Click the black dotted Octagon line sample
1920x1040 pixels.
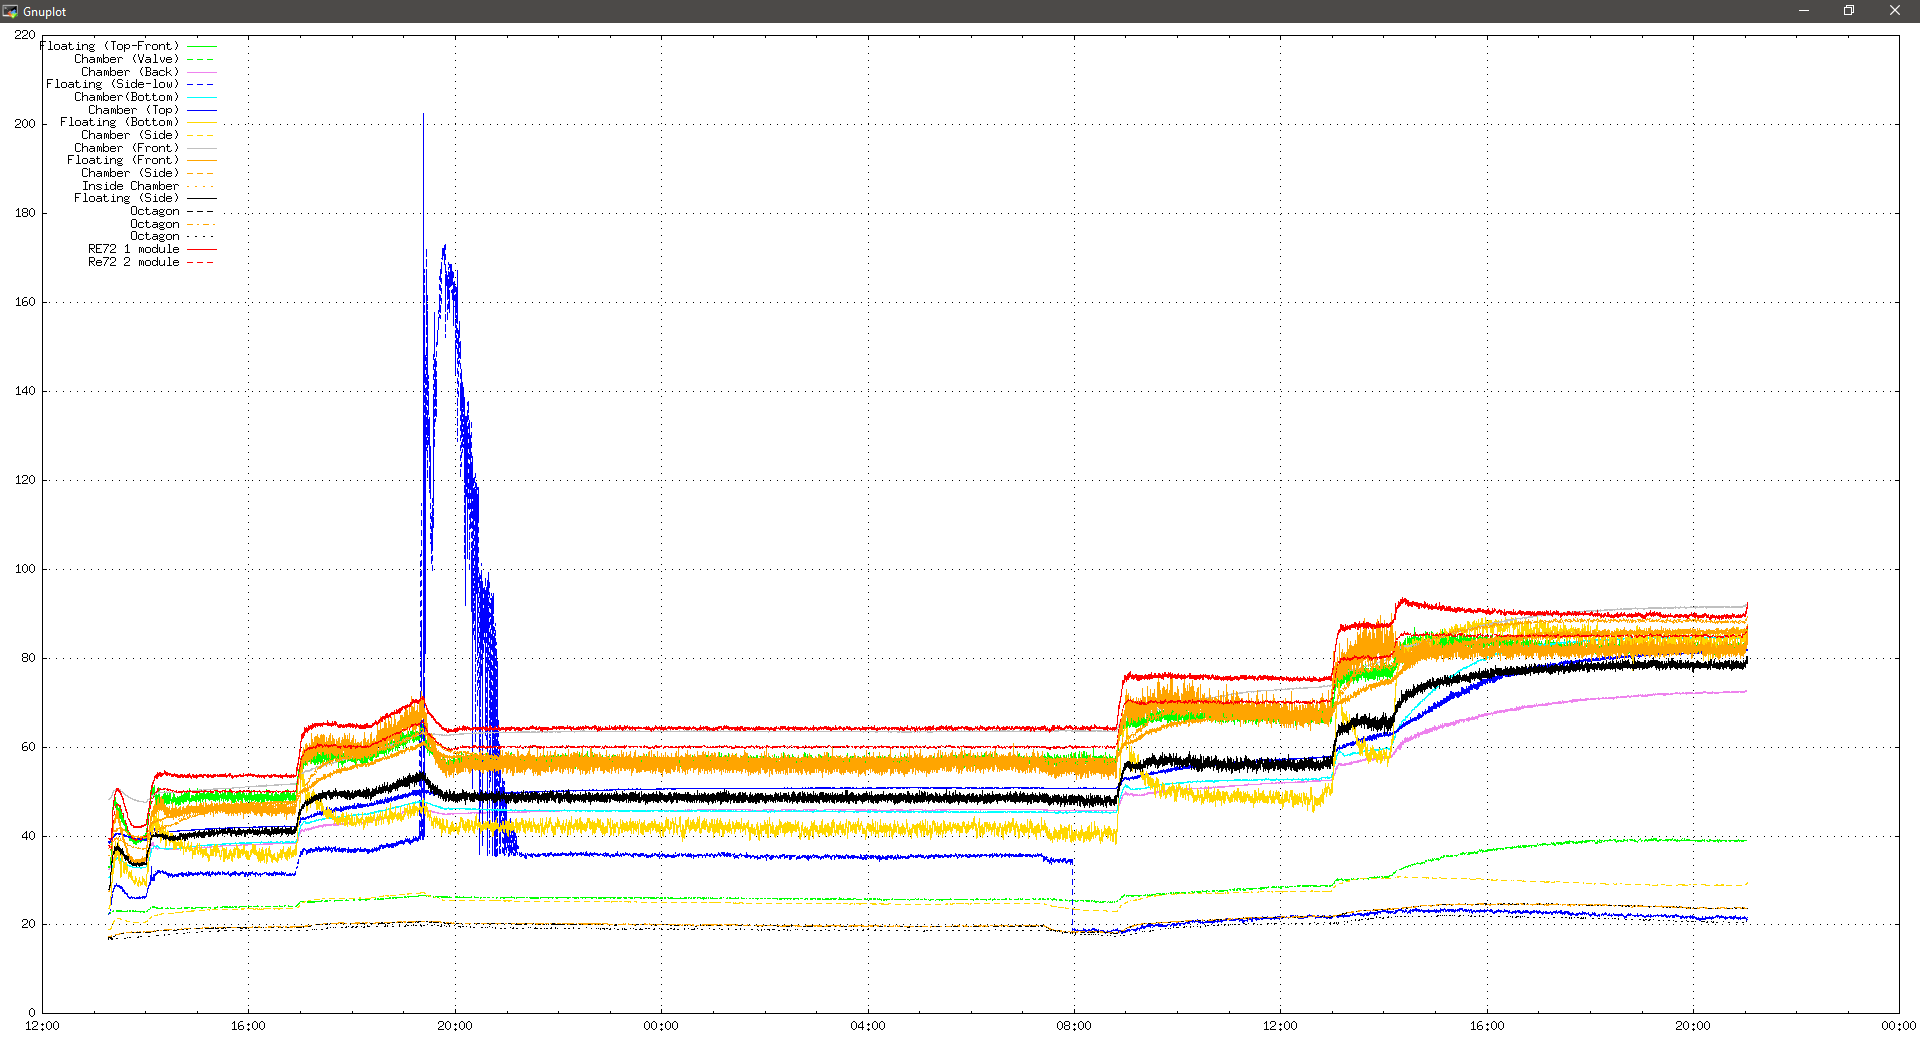(202, 237)
